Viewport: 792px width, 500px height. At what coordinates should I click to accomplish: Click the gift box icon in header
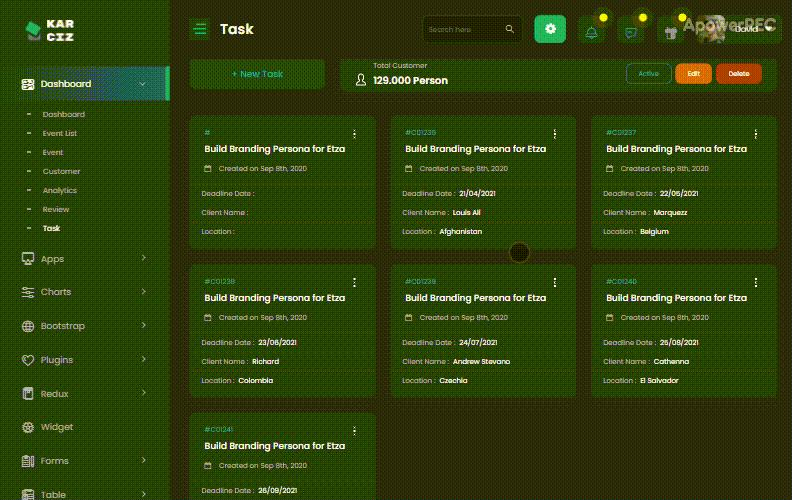click(x=670, y=31)
